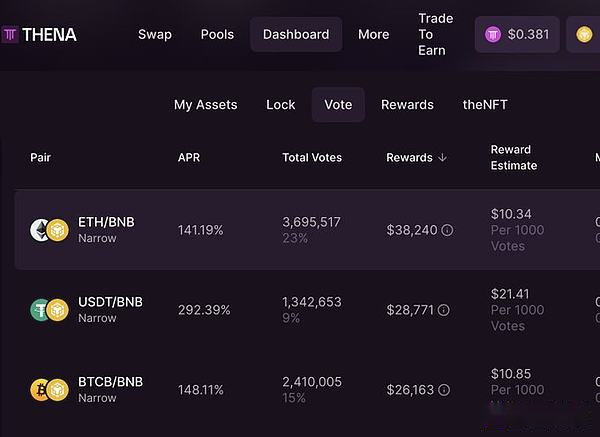600x437 pixels.
Task: Open the Swap page
Action: [x=155, y=34]
